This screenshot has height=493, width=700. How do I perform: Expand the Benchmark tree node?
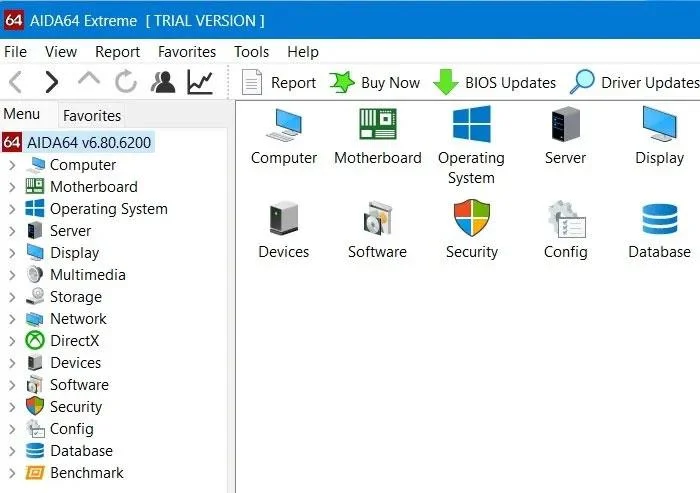pos(12,473)
